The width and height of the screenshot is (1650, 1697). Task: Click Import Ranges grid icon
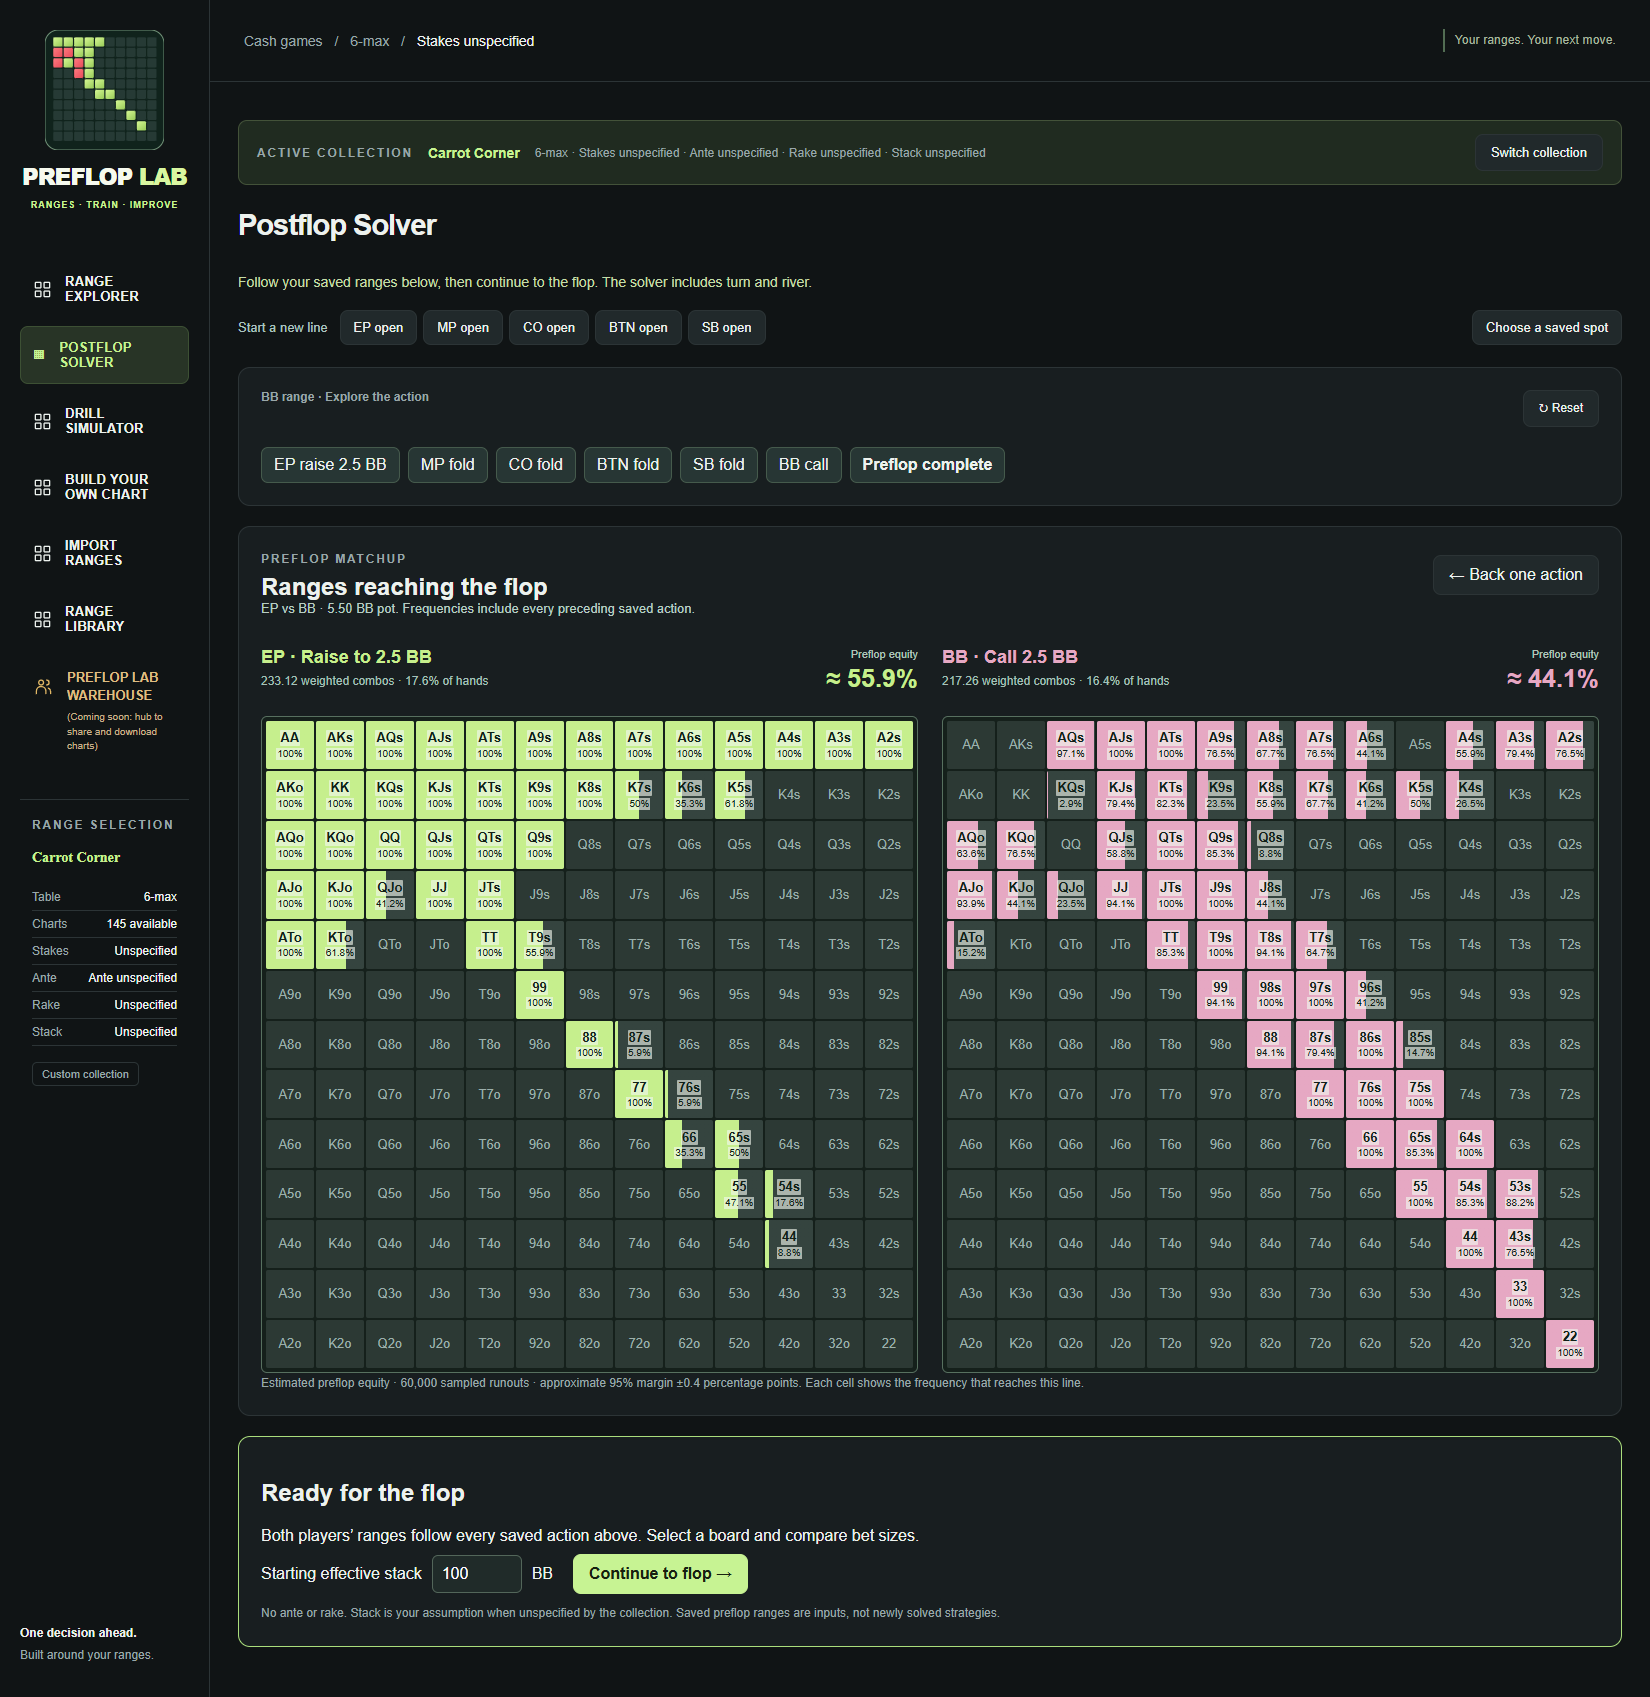(42, 553)
